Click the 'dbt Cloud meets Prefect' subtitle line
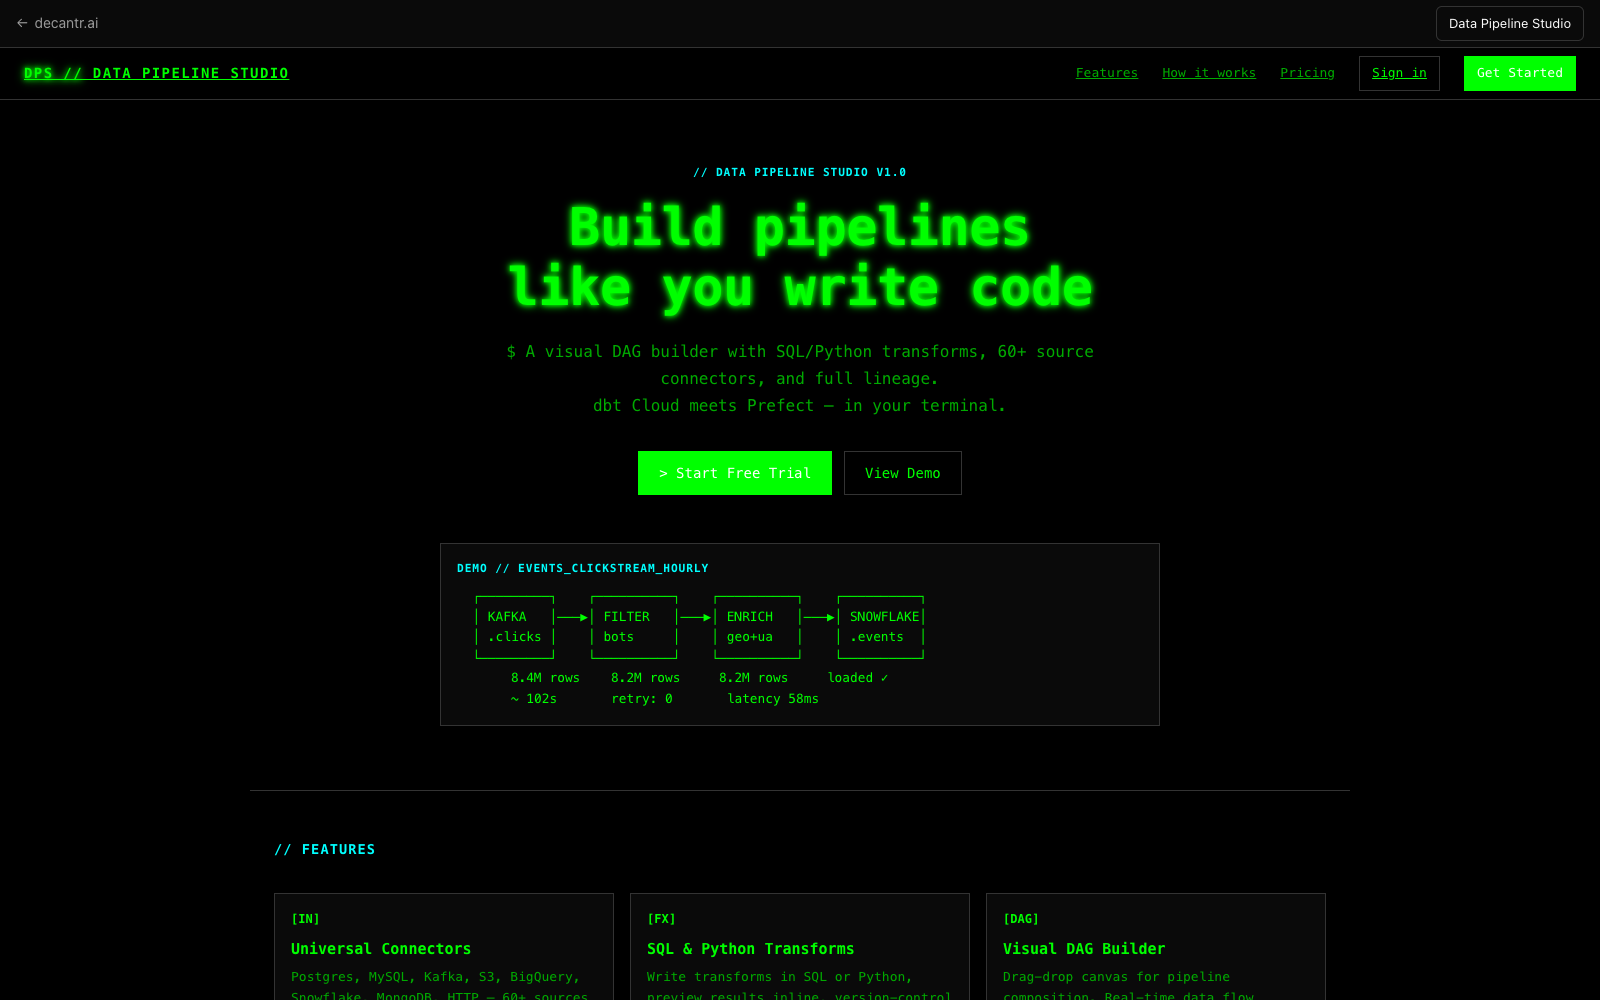1600x1000 pixels. [800, 405]
